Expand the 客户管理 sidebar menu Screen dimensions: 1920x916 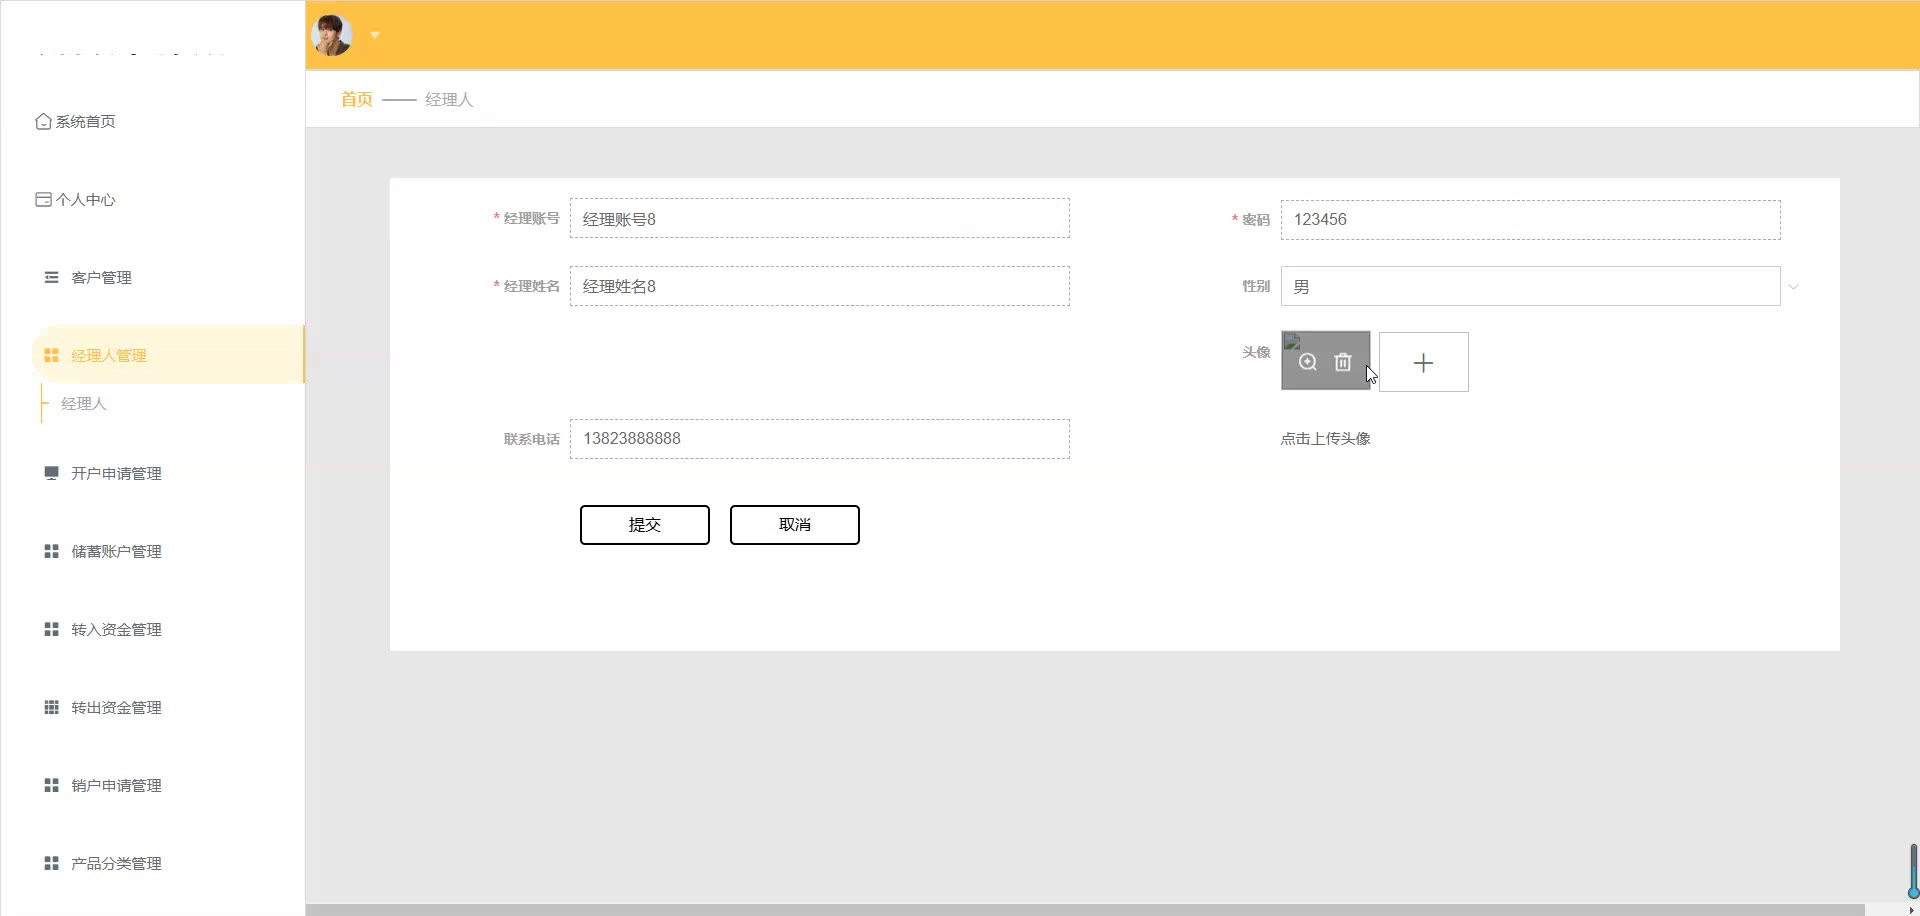101,277
